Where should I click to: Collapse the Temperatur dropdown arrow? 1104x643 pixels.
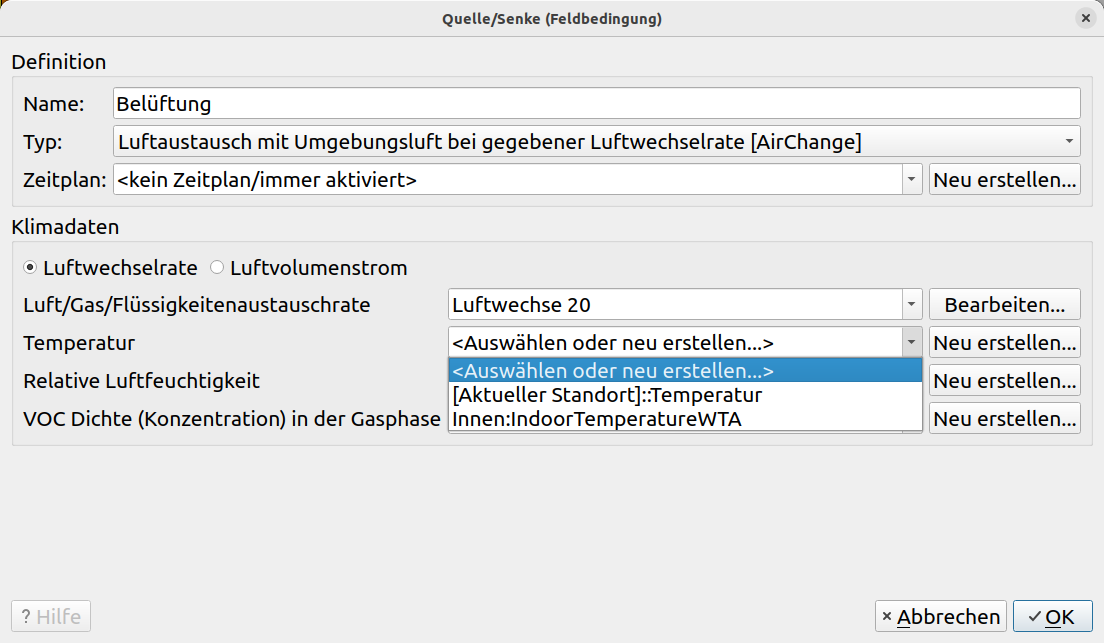911,343
